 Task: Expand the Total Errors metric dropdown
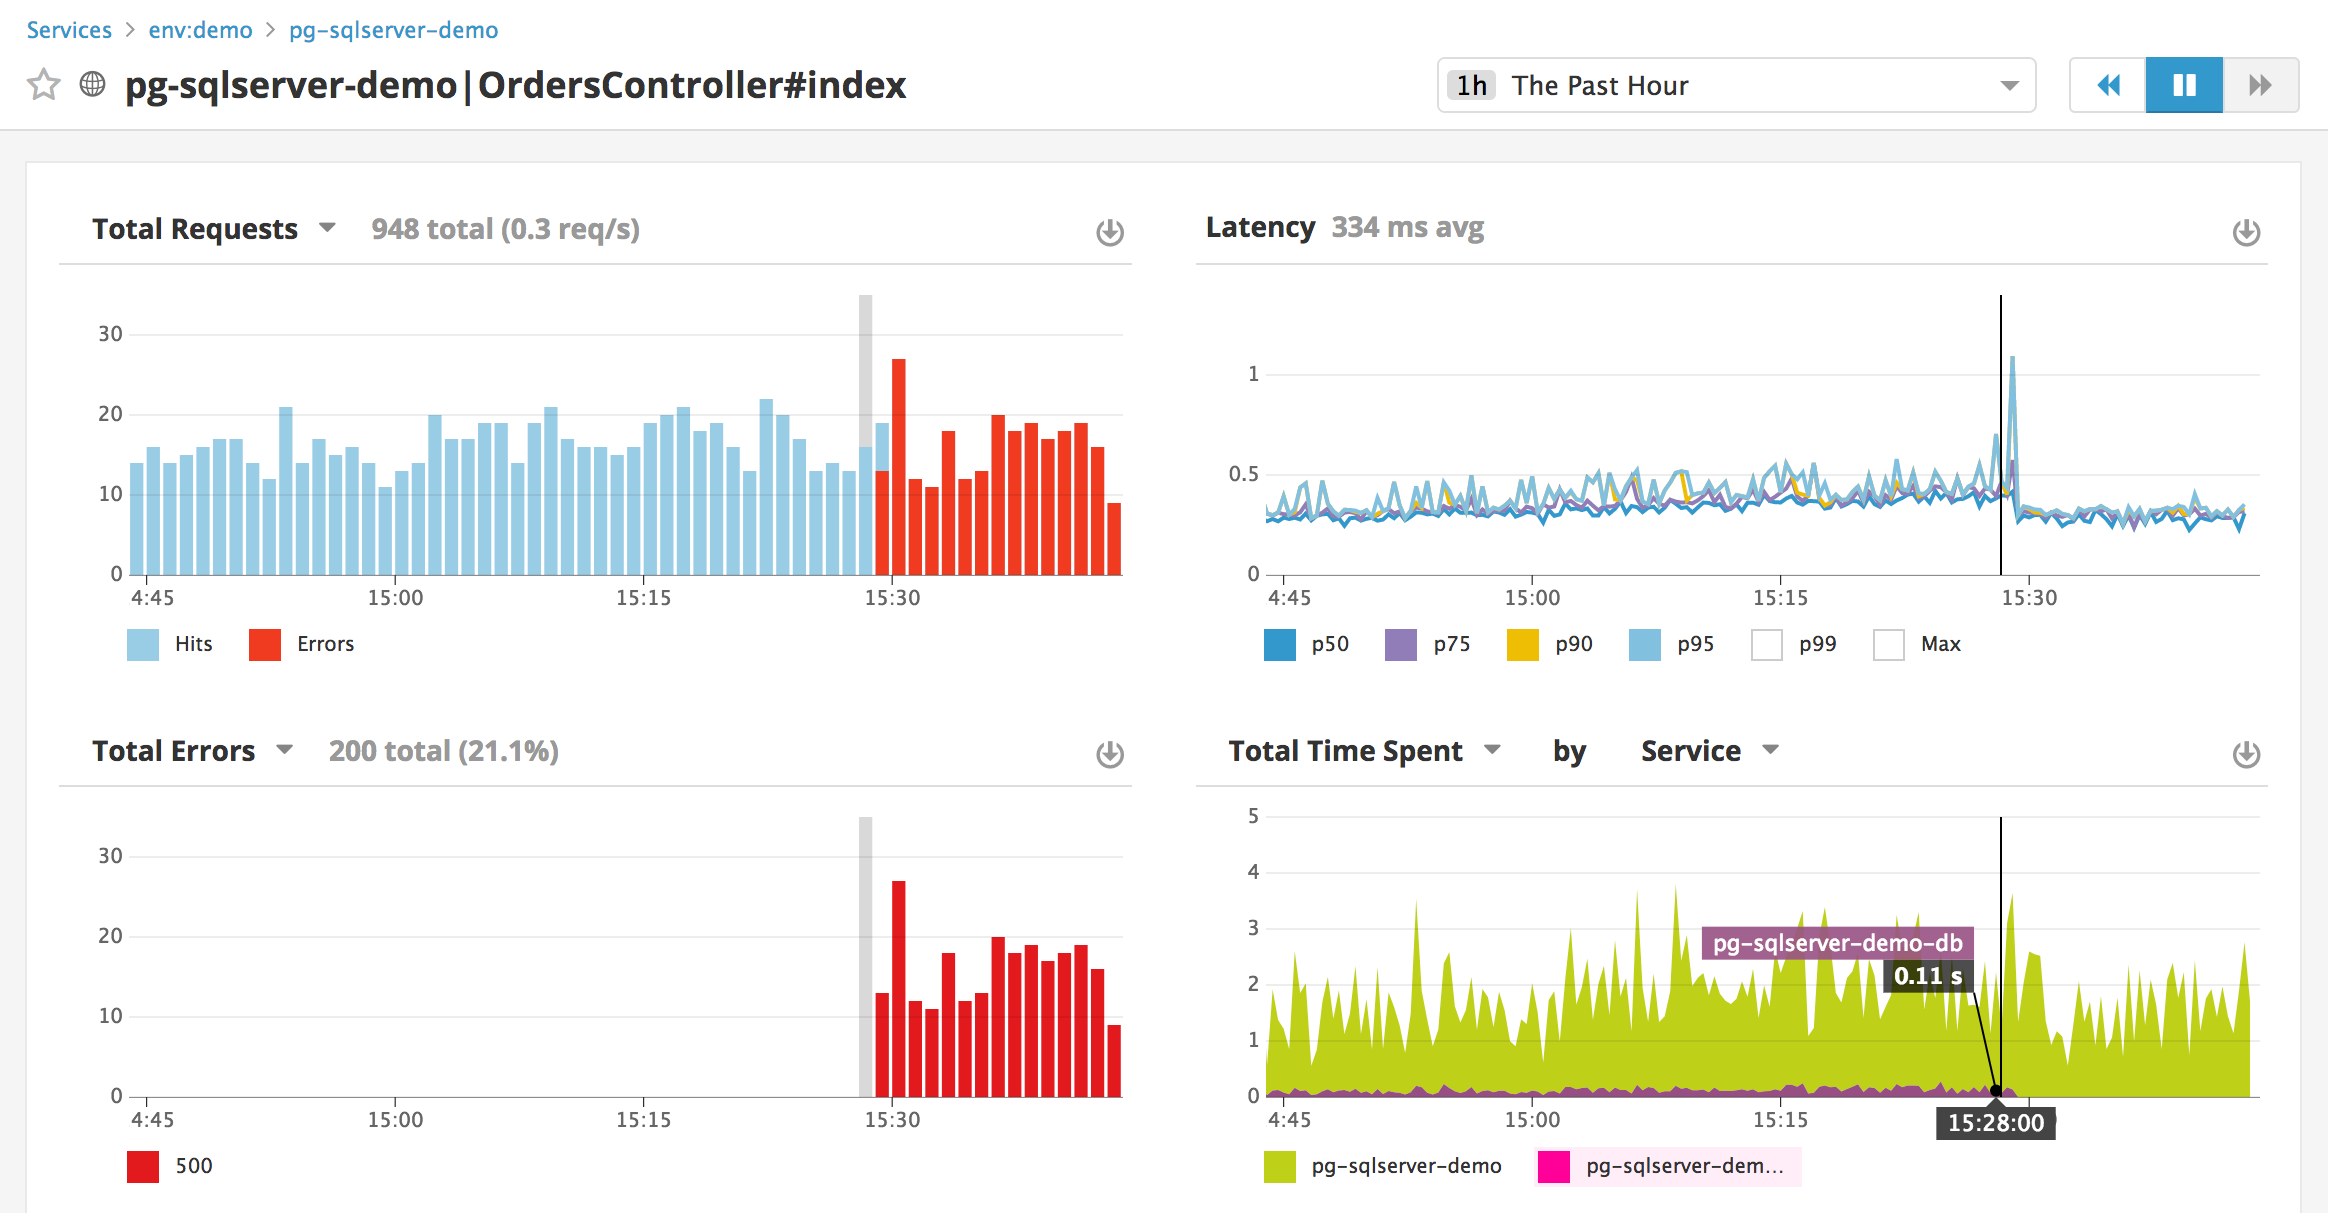[285, 750]
